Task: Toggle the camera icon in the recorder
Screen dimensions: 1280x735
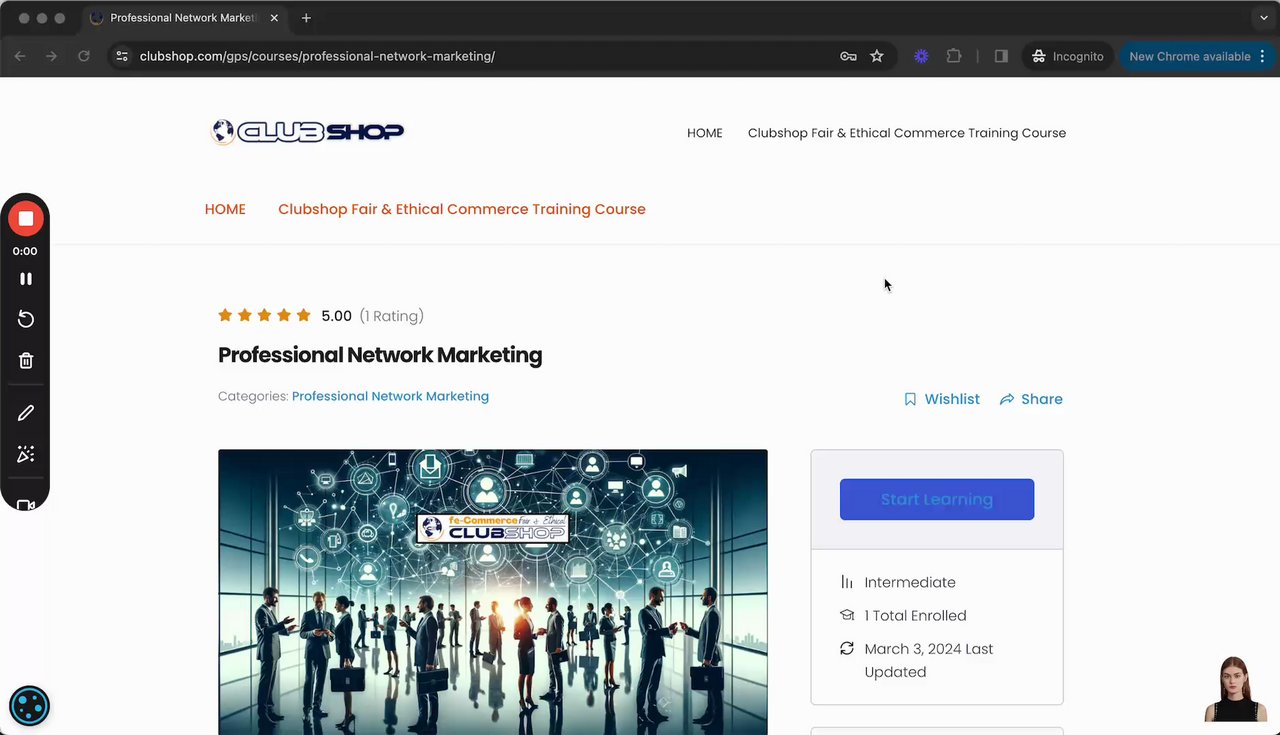Action: pos(26,504)
